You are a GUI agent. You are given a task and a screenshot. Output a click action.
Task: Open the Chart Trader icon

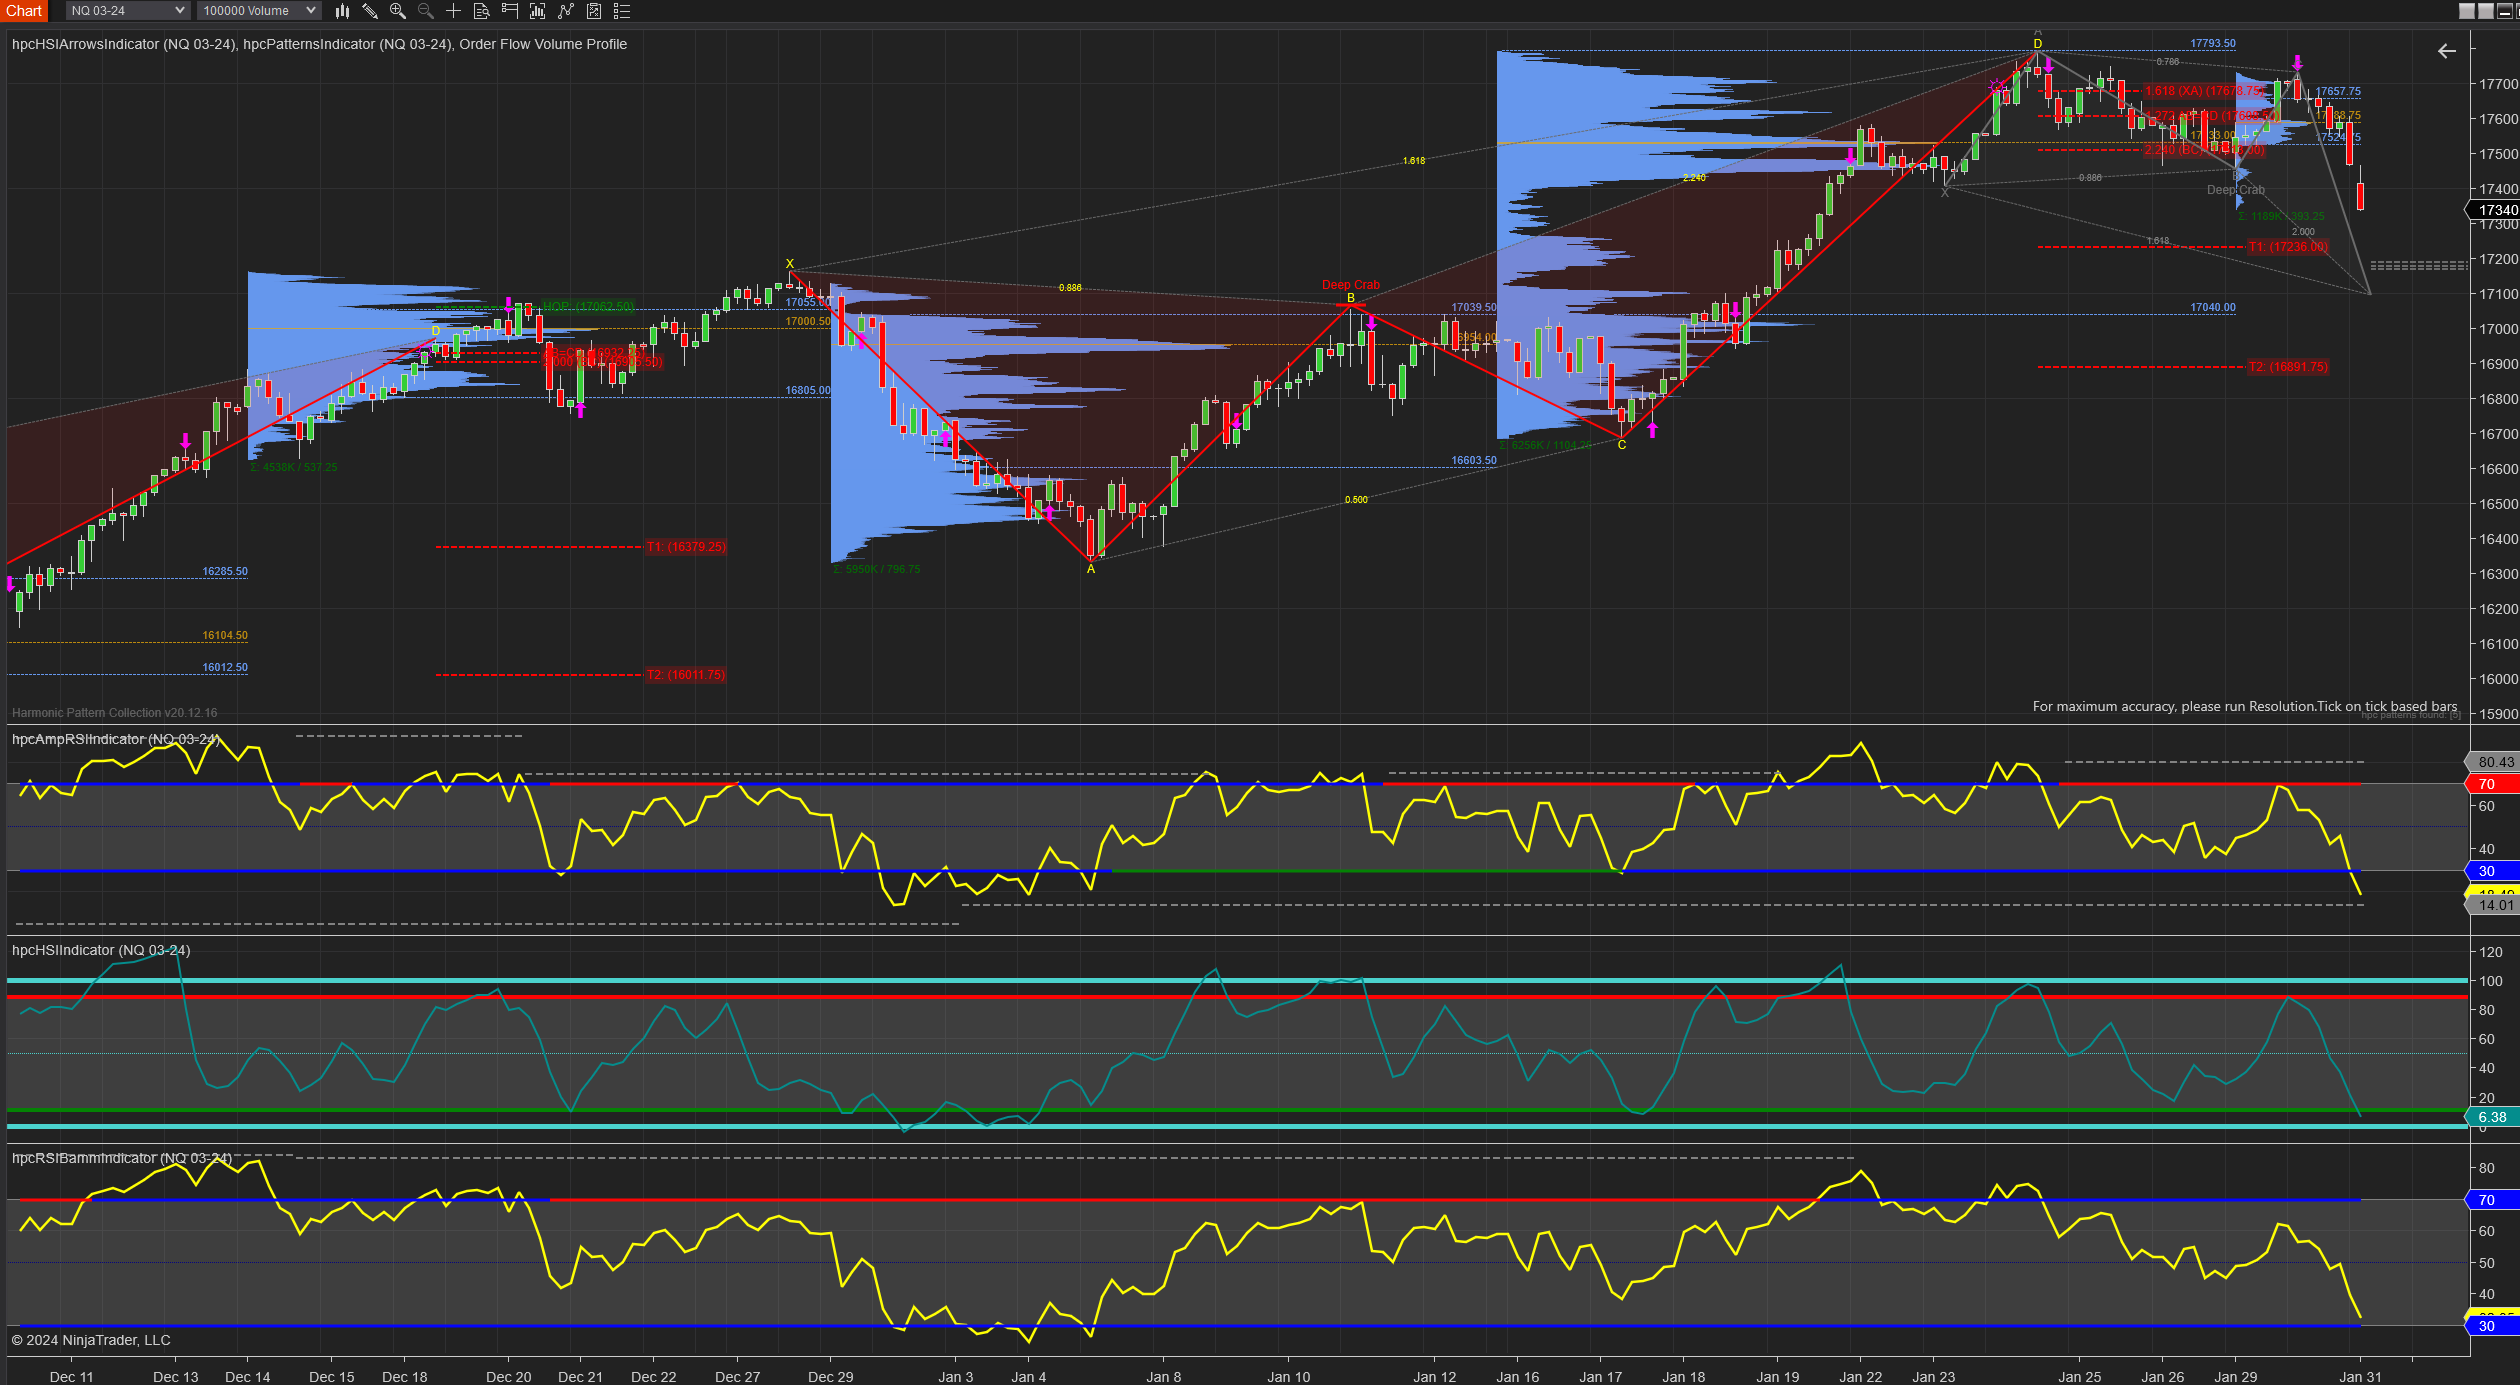tap(509, 11)
